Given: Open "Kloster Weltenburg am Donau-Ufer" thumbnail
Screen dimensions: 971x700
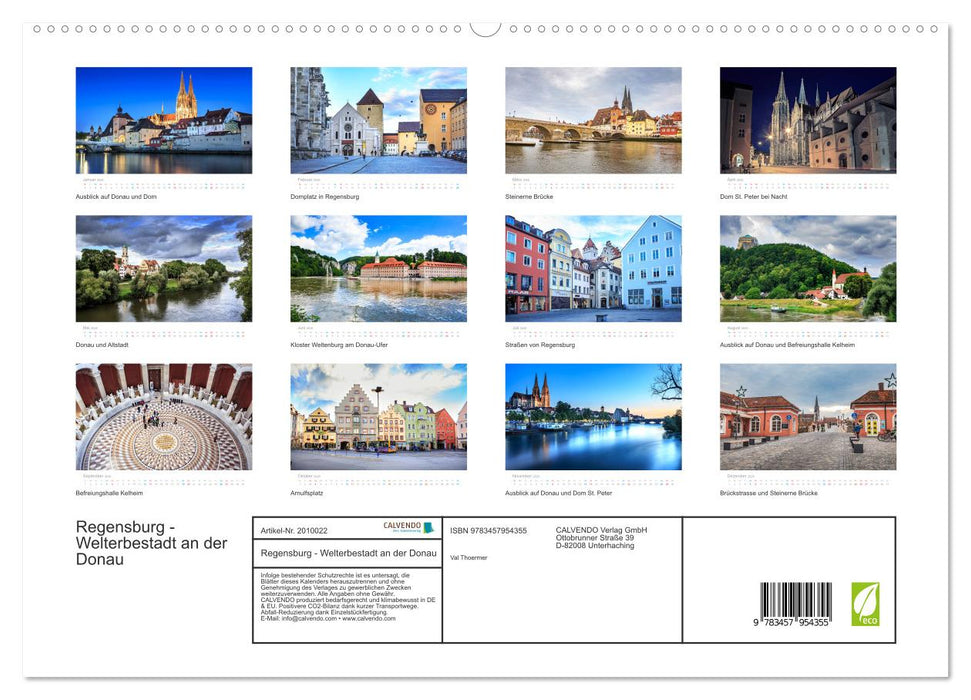Looking at the screenshot, I should point(379,267).
